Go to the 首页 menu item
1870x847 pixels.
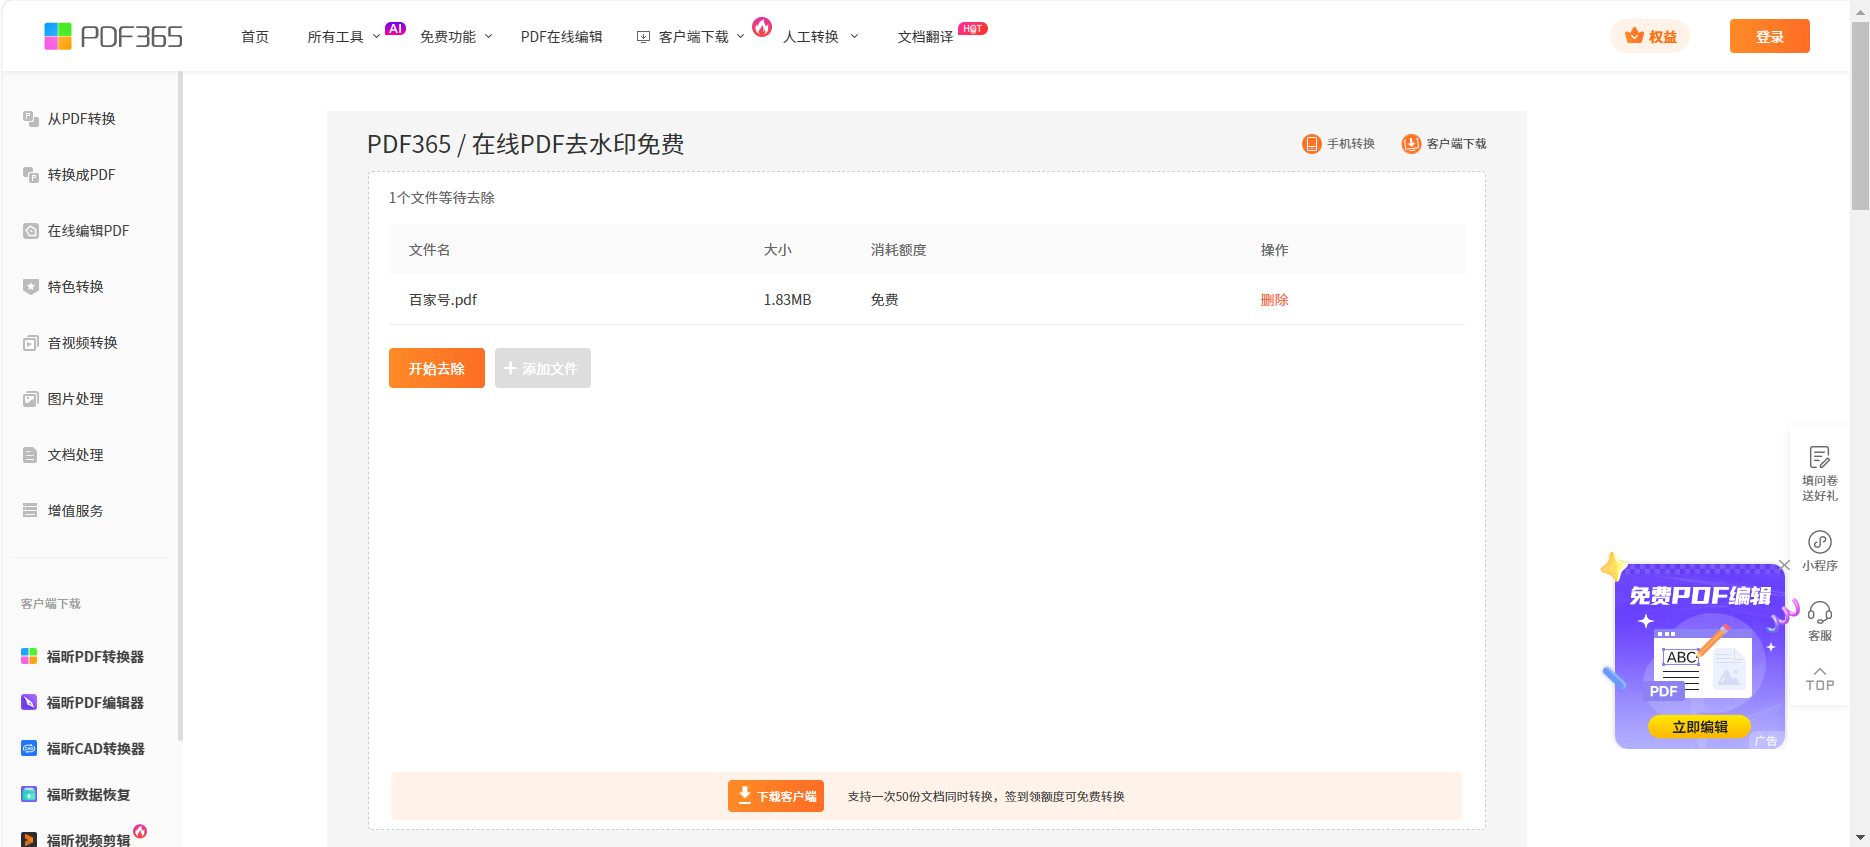coord(255,37)
